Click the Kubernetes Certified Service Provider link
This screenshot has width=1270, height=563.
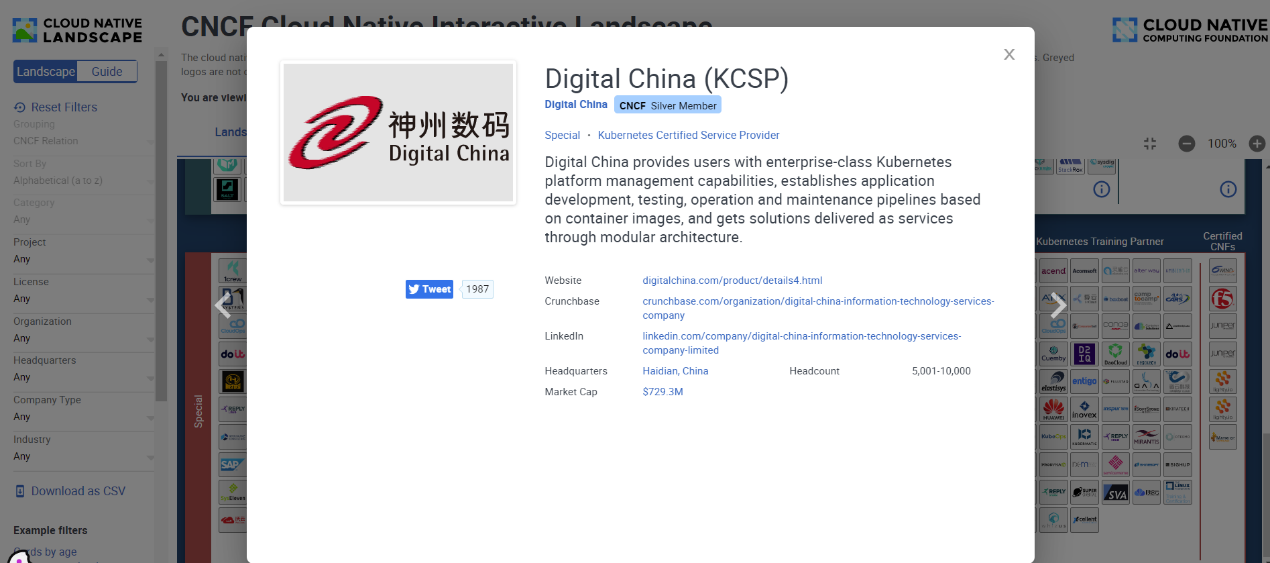coord(688,135)
